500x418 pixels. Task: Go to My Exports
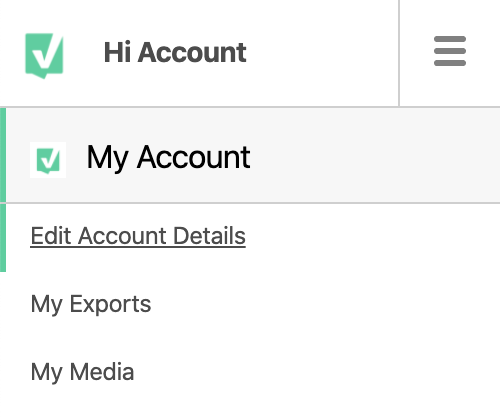pyautogui.click(x=91, y=304)
